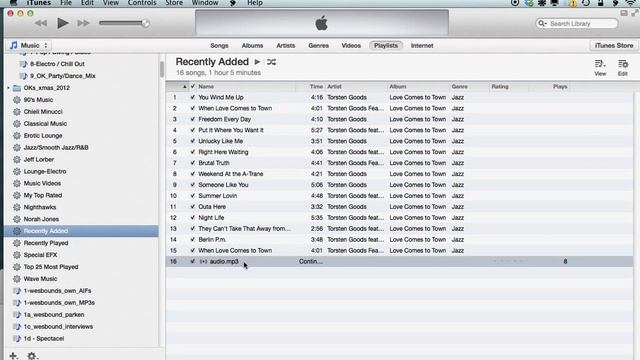Open the Controls menu

pyautogui.click(x=142, y=3)
